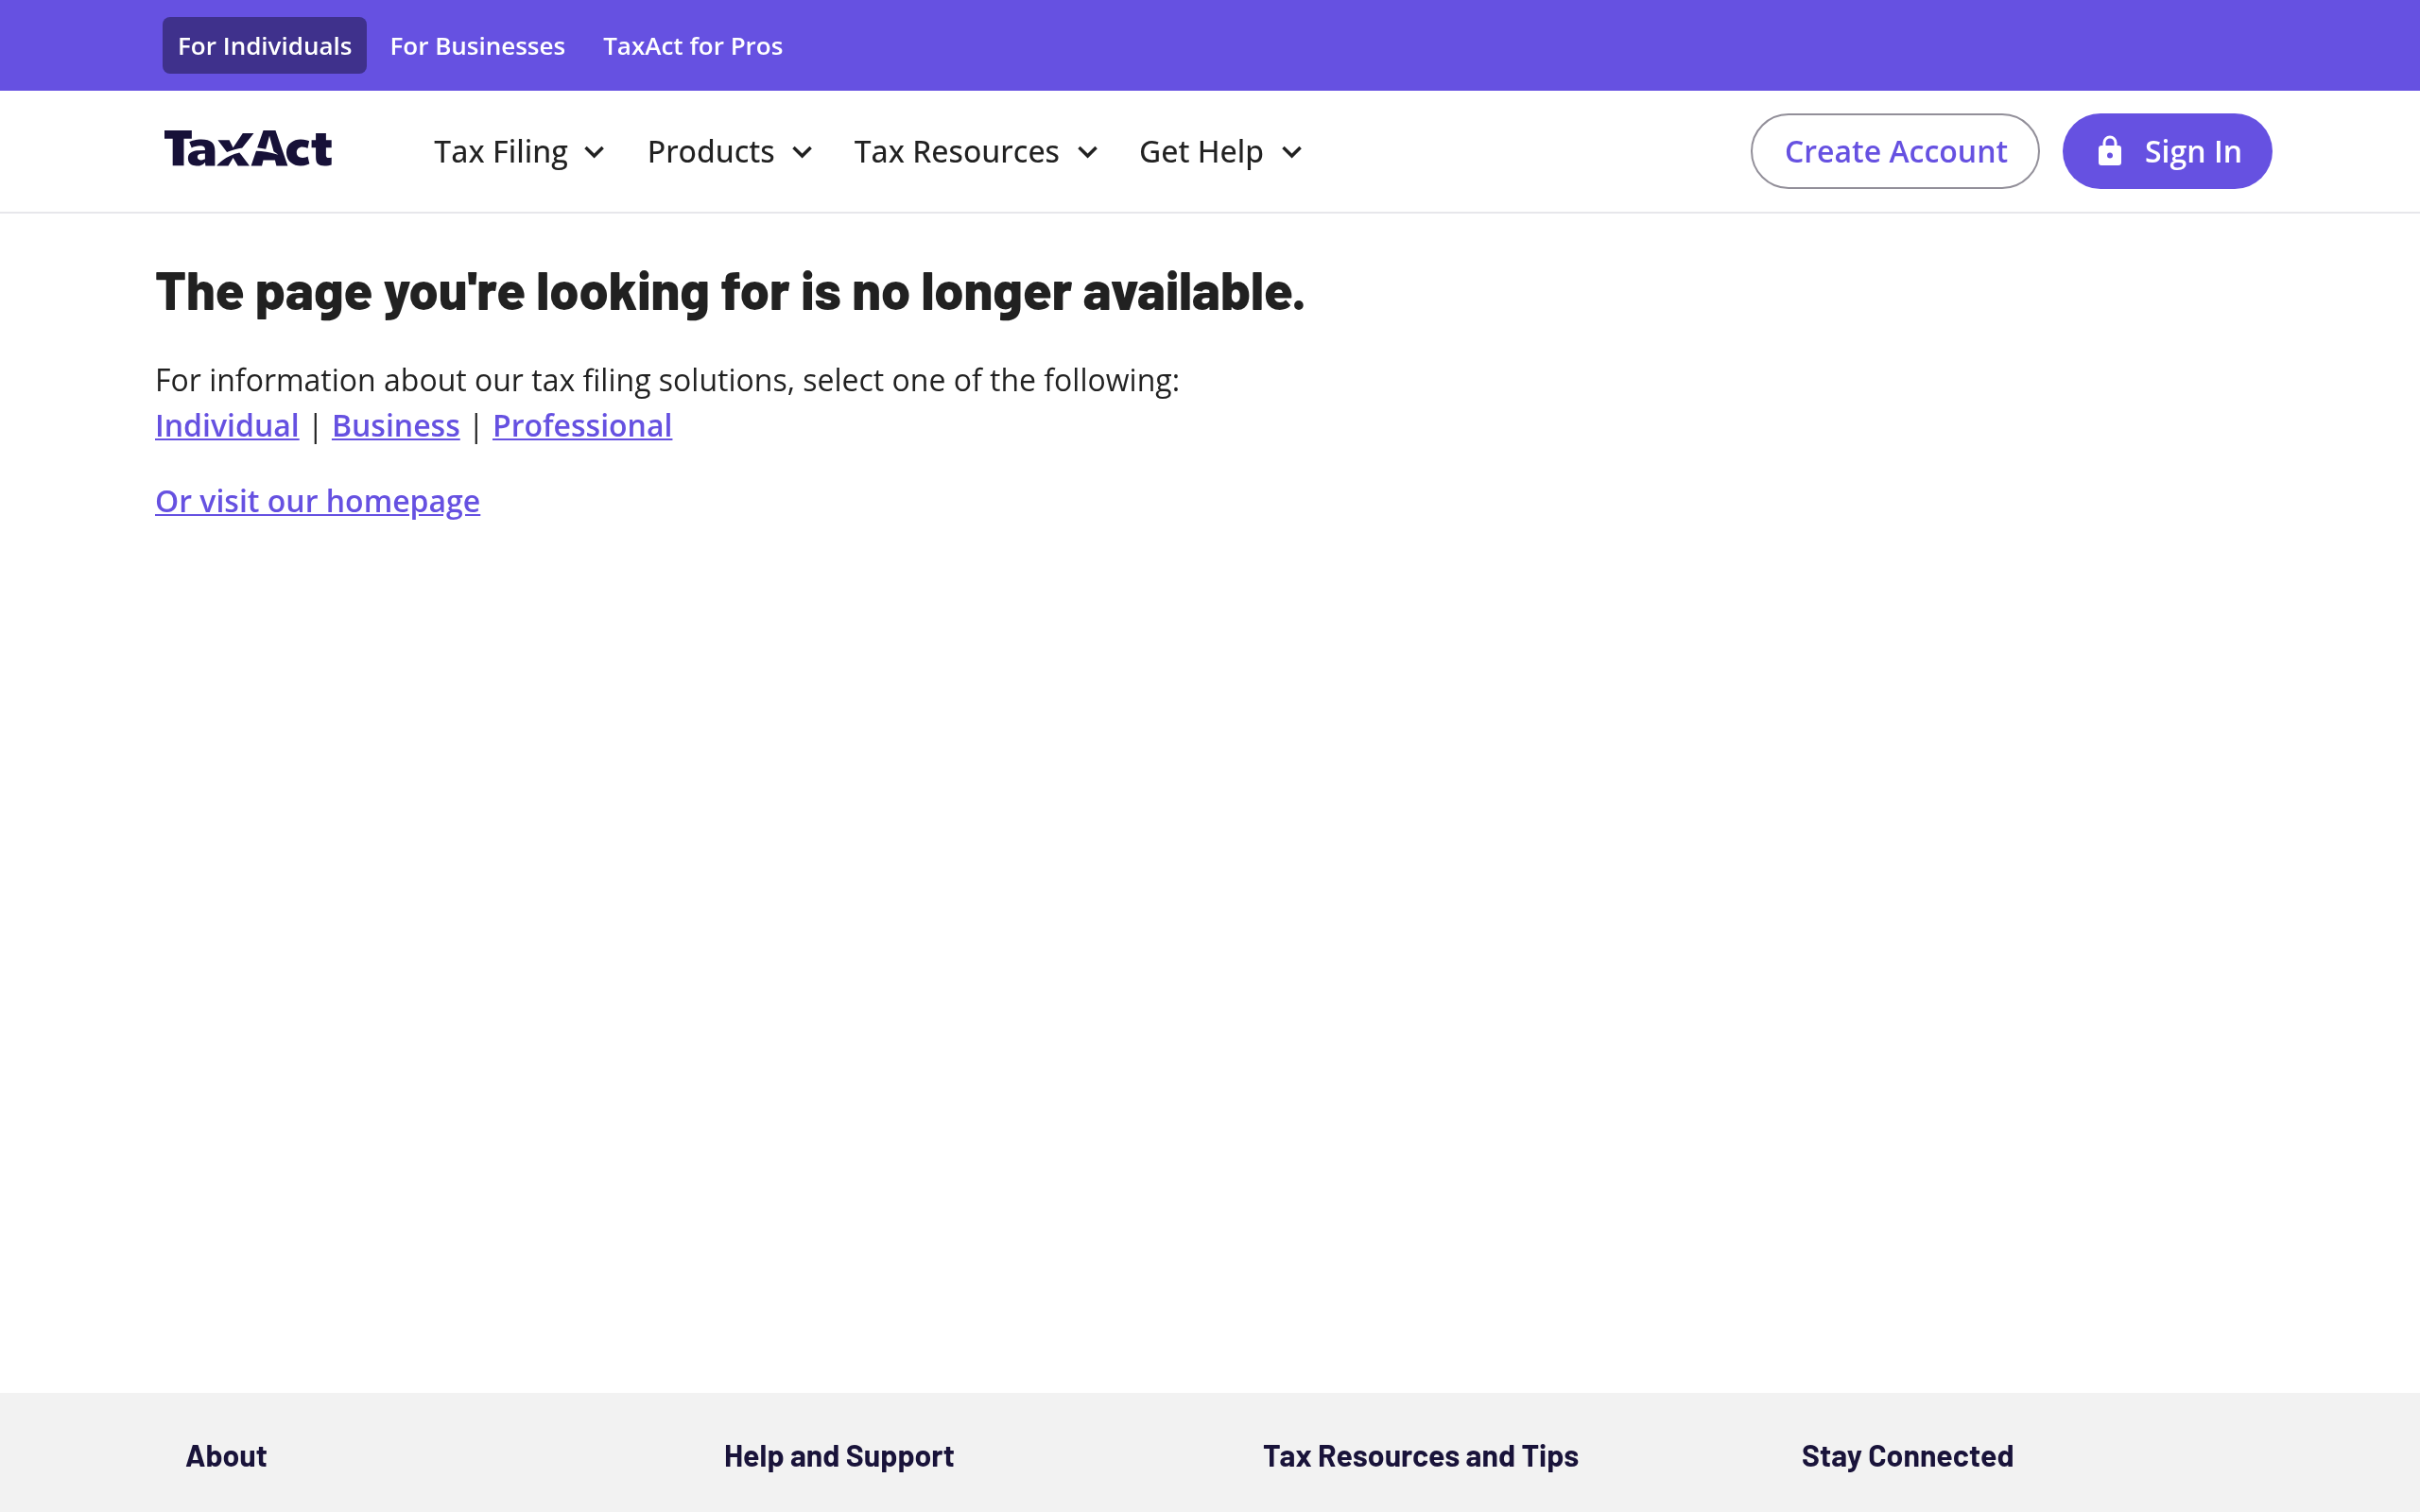Click the About footer heading
This screenshot has width=2420, height=1512.
[x=226, y=1456]
